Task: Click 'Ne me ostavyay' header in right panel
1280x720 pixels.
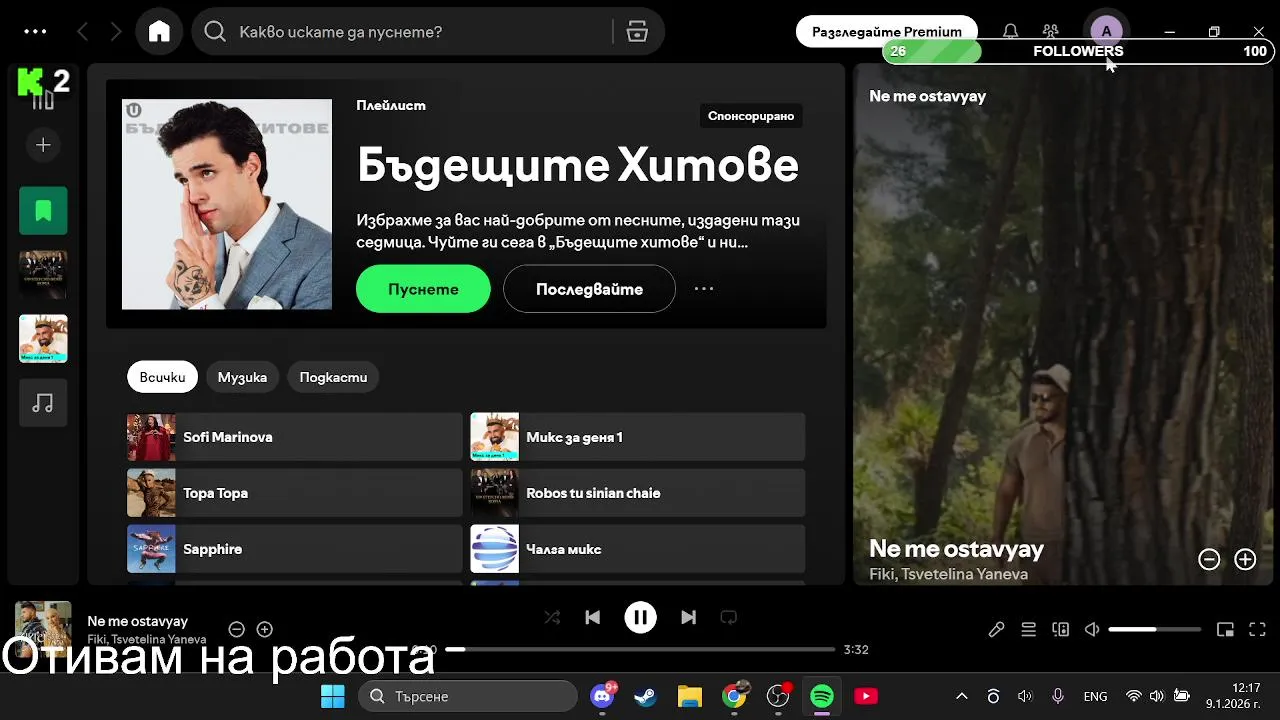Action: 927,96
